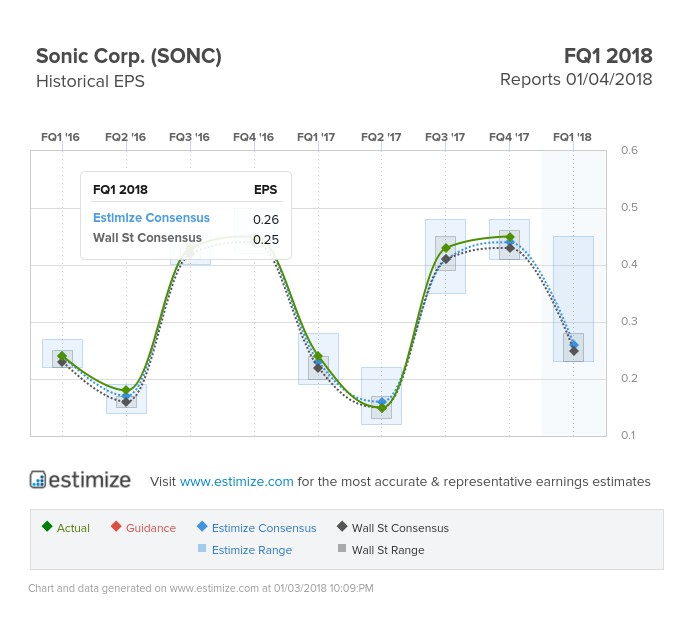Click the FQ2 '16 actual data point

pyautogui.click(x=126, y=390)
